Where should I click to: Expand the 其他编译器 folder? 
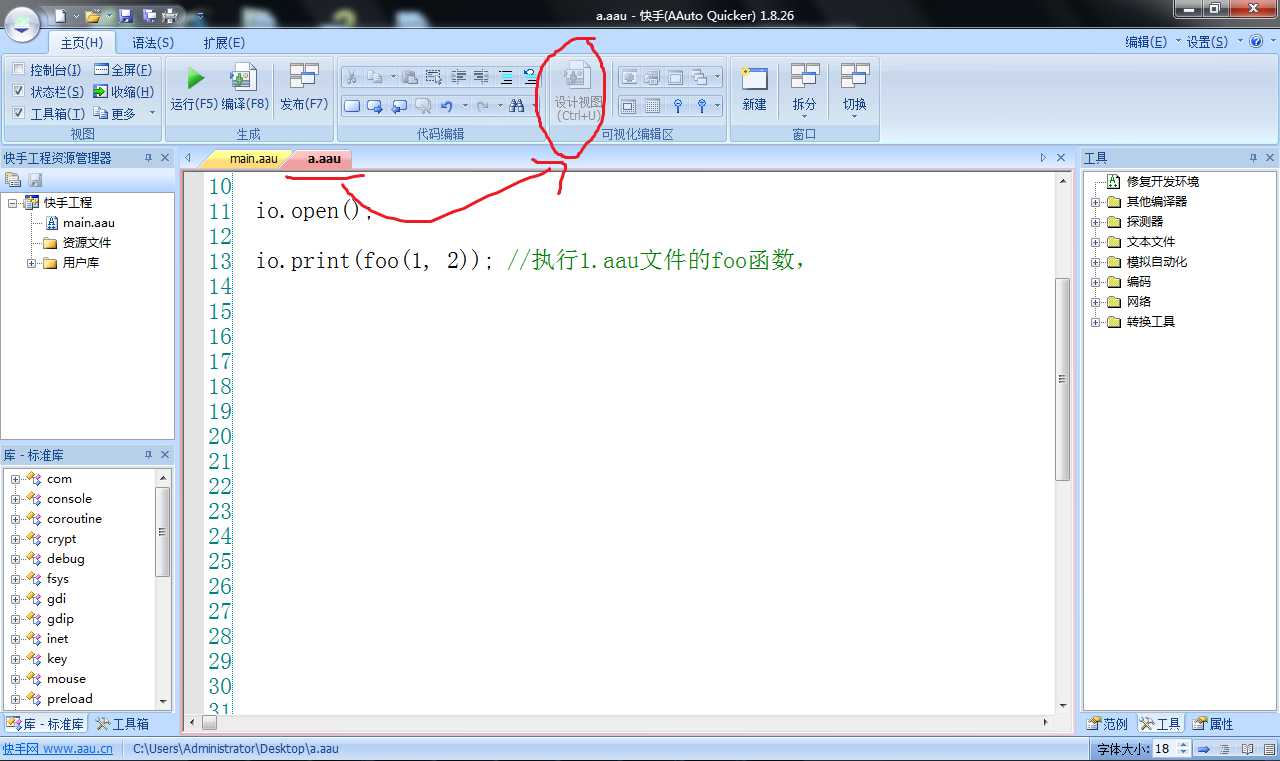(x=1096, y=202)
